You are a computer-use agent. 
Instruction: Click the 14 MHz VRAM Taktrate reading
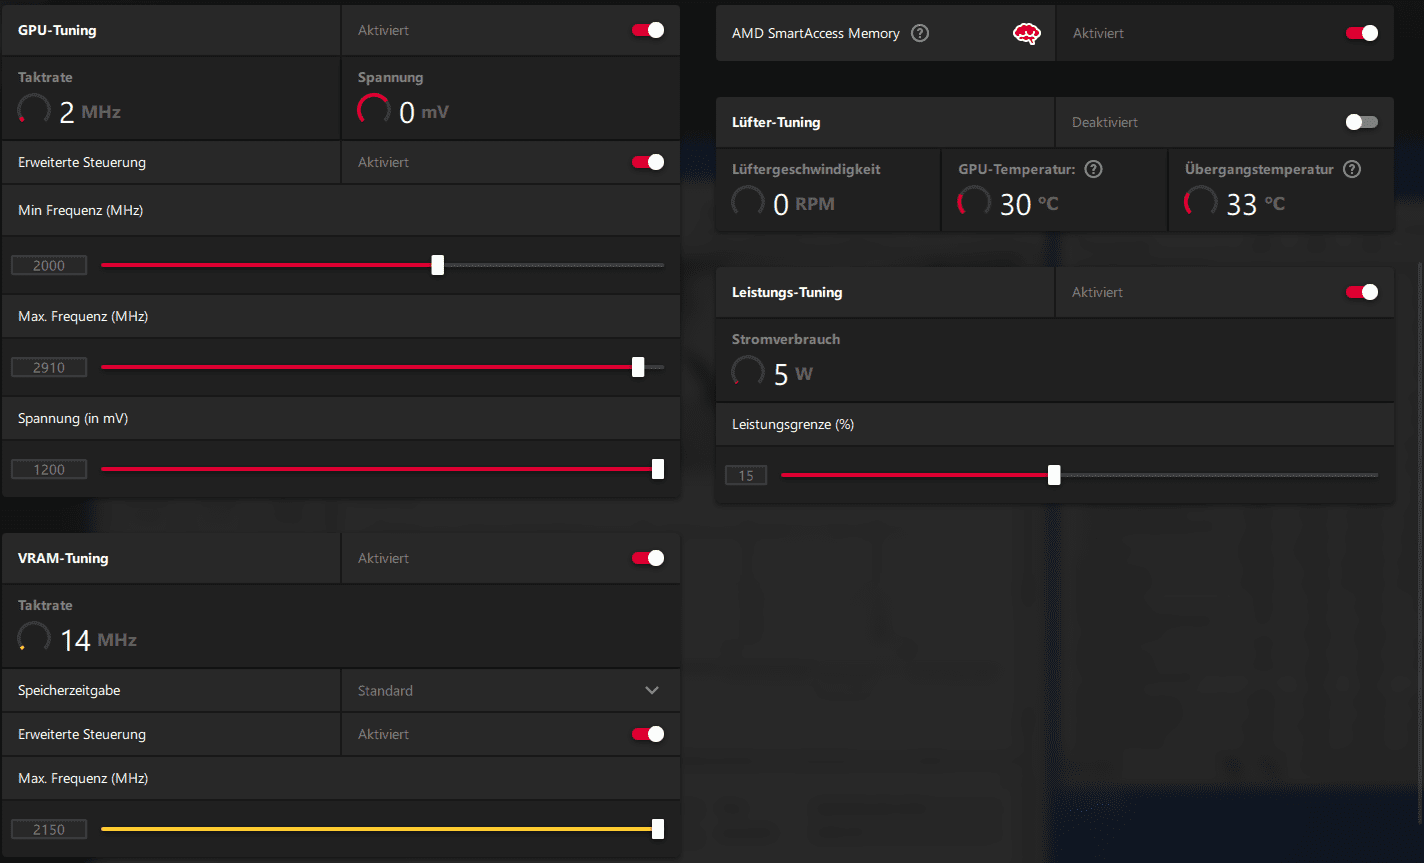pyautogui.click(x=98, y=640)
